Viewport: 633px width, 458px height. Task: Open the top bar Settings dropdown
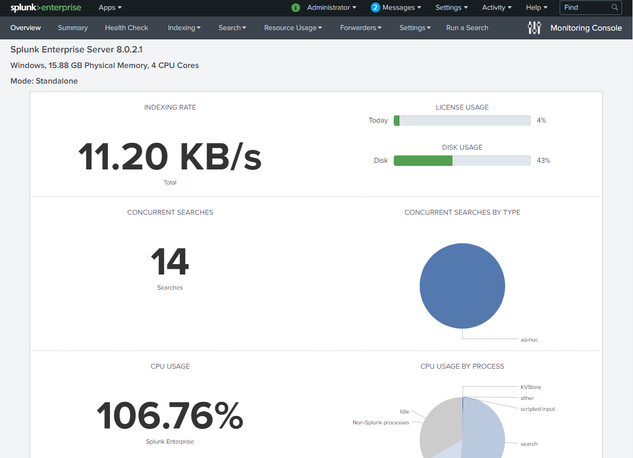(451, 8)
